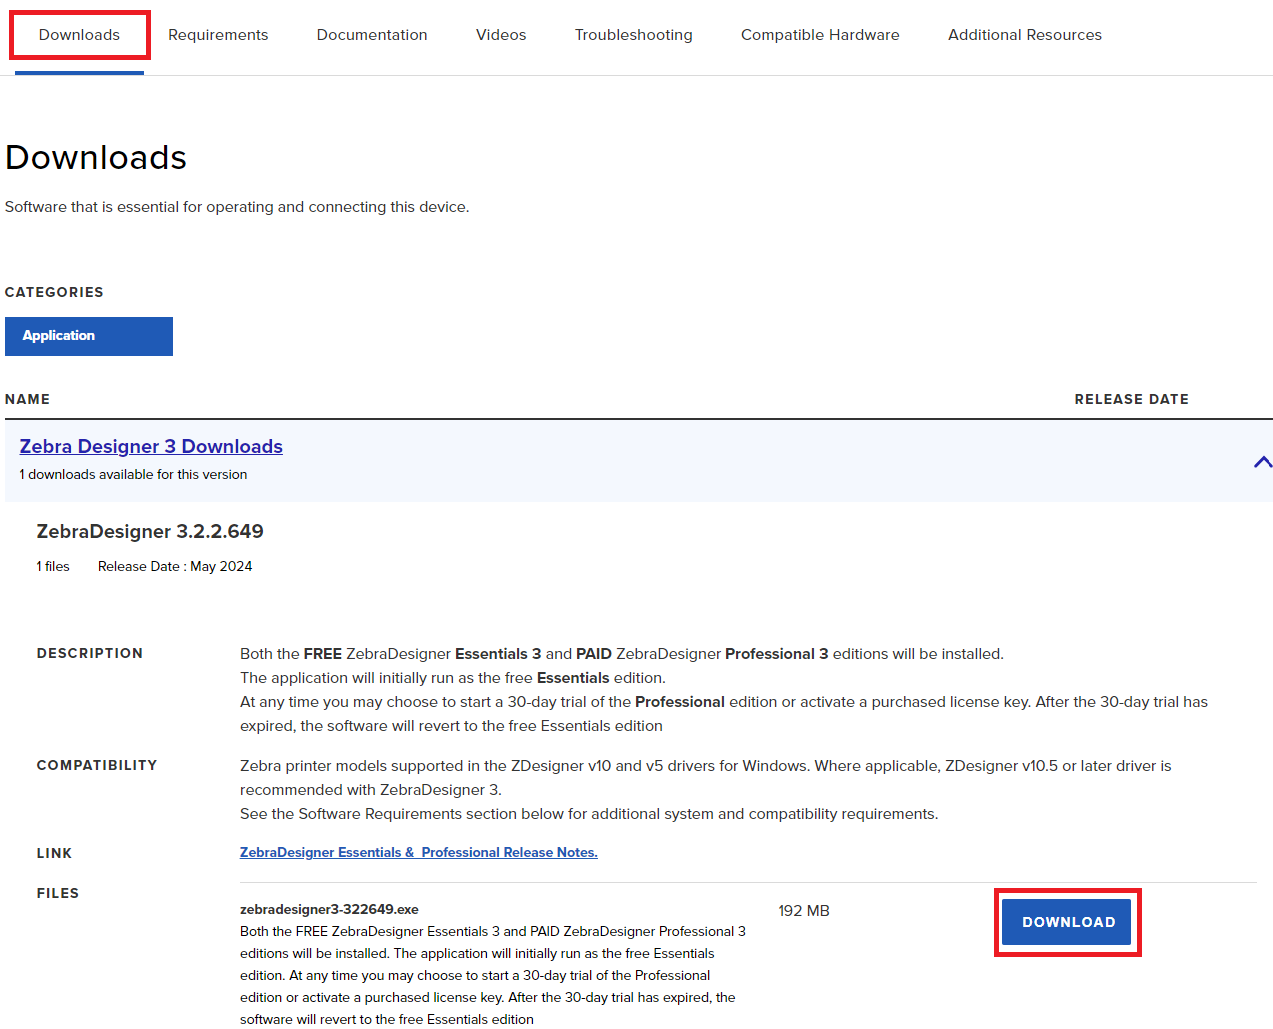This screenshot has height=1029, width=1273.
Task: Click the RELEASE DATE column header
Action: point(1131,399)
